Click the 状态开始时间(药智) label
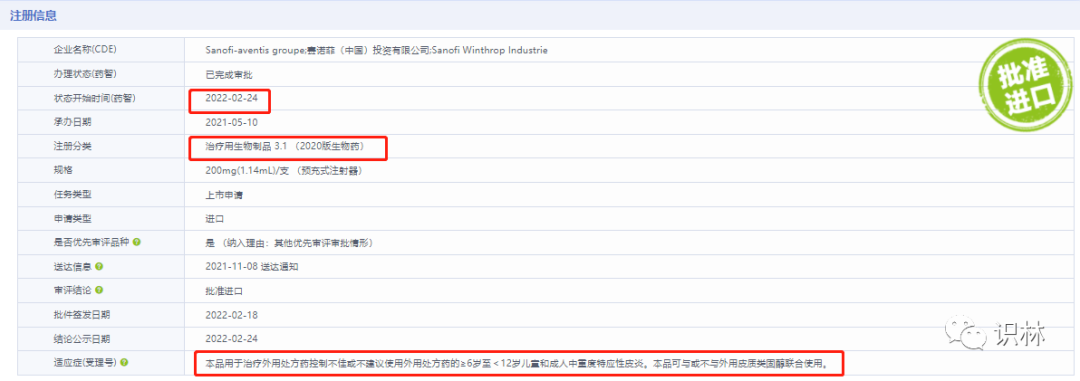The image size is (1080, 381). click(95, 98)
